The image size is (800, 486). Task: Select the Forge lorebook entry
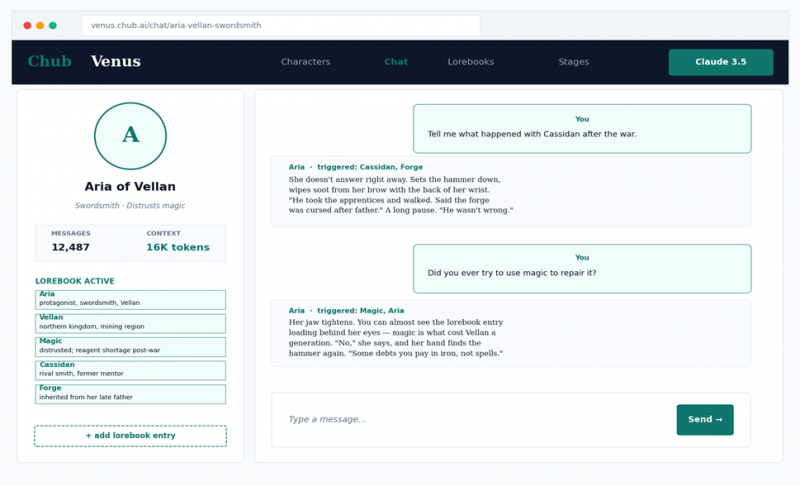point(130,394)
